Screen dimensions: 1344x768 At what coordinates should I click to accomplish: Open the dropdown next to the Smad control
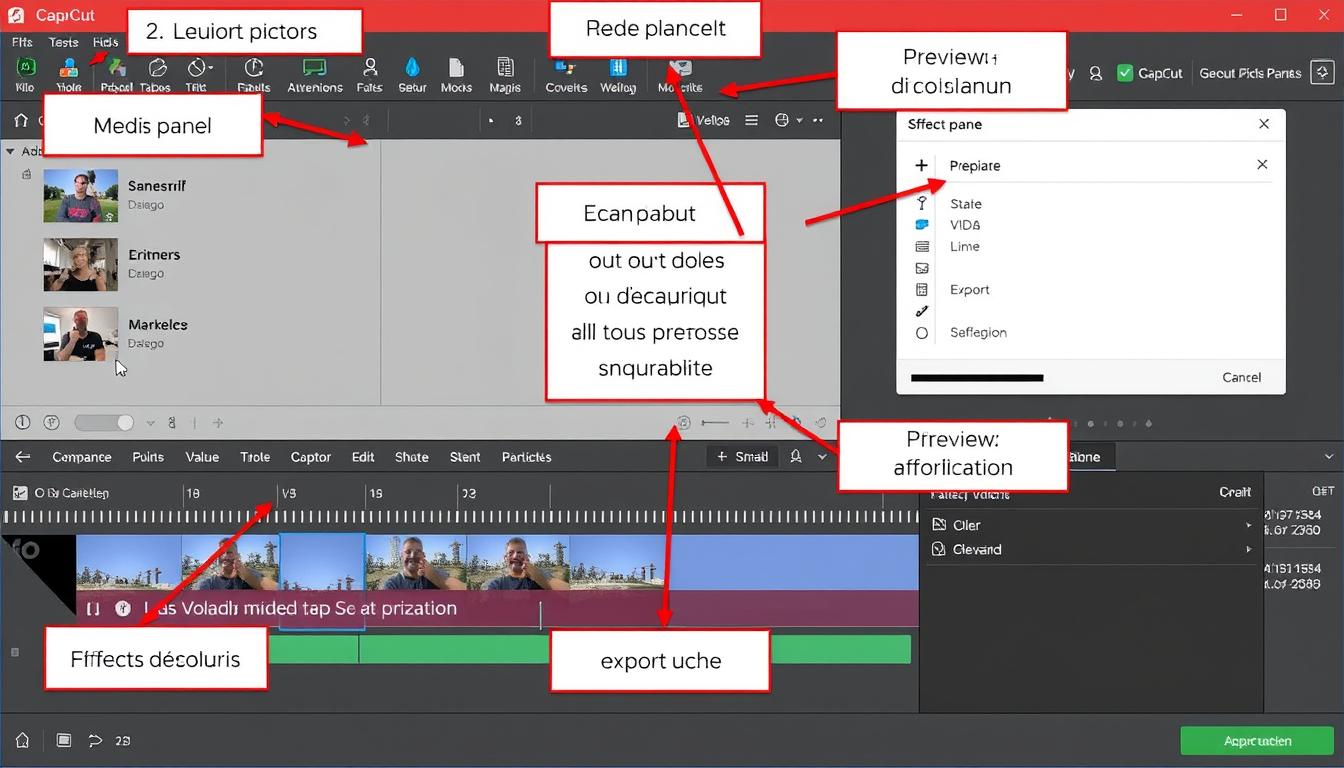[822, 456]
